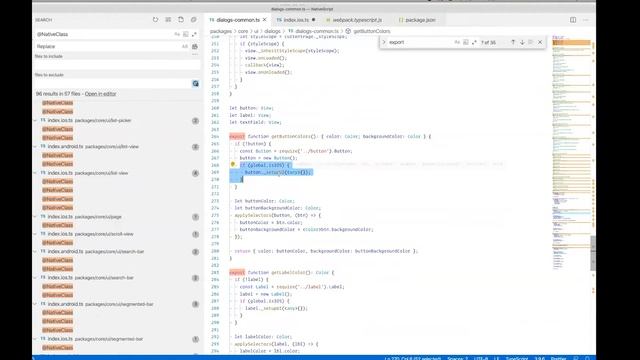Open feedback icon in status bar
The height and width of the screenshot is (360, 640).
576,358
